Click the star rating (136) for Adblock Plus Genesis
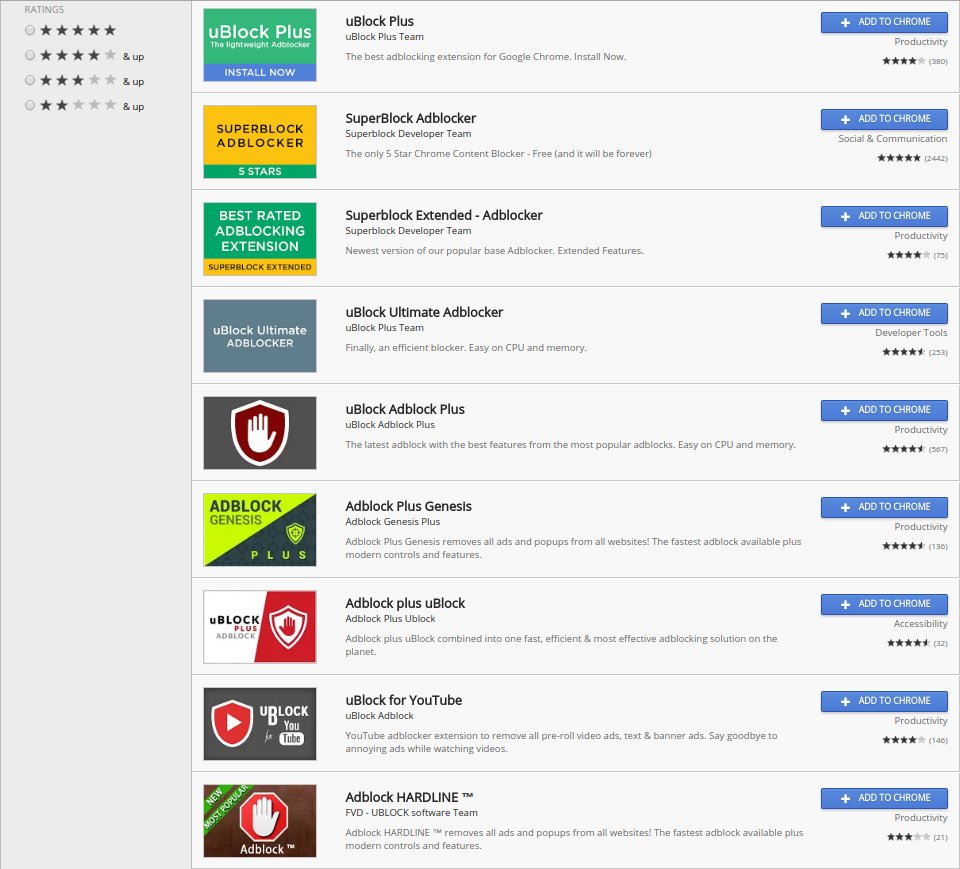The height and width of the screenshot is (869, 960). click(x=915, y=546)
